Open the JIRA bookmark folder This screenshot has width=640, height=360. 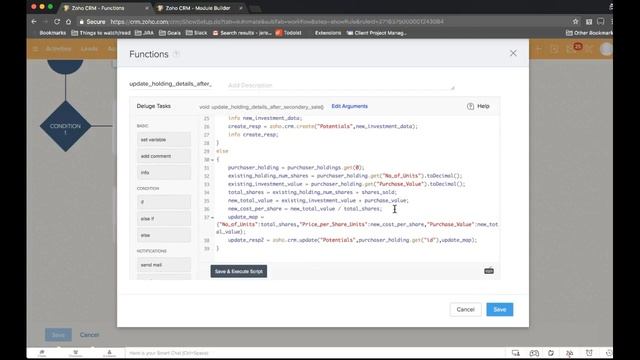pyautogui.click(x=144, y=33)
